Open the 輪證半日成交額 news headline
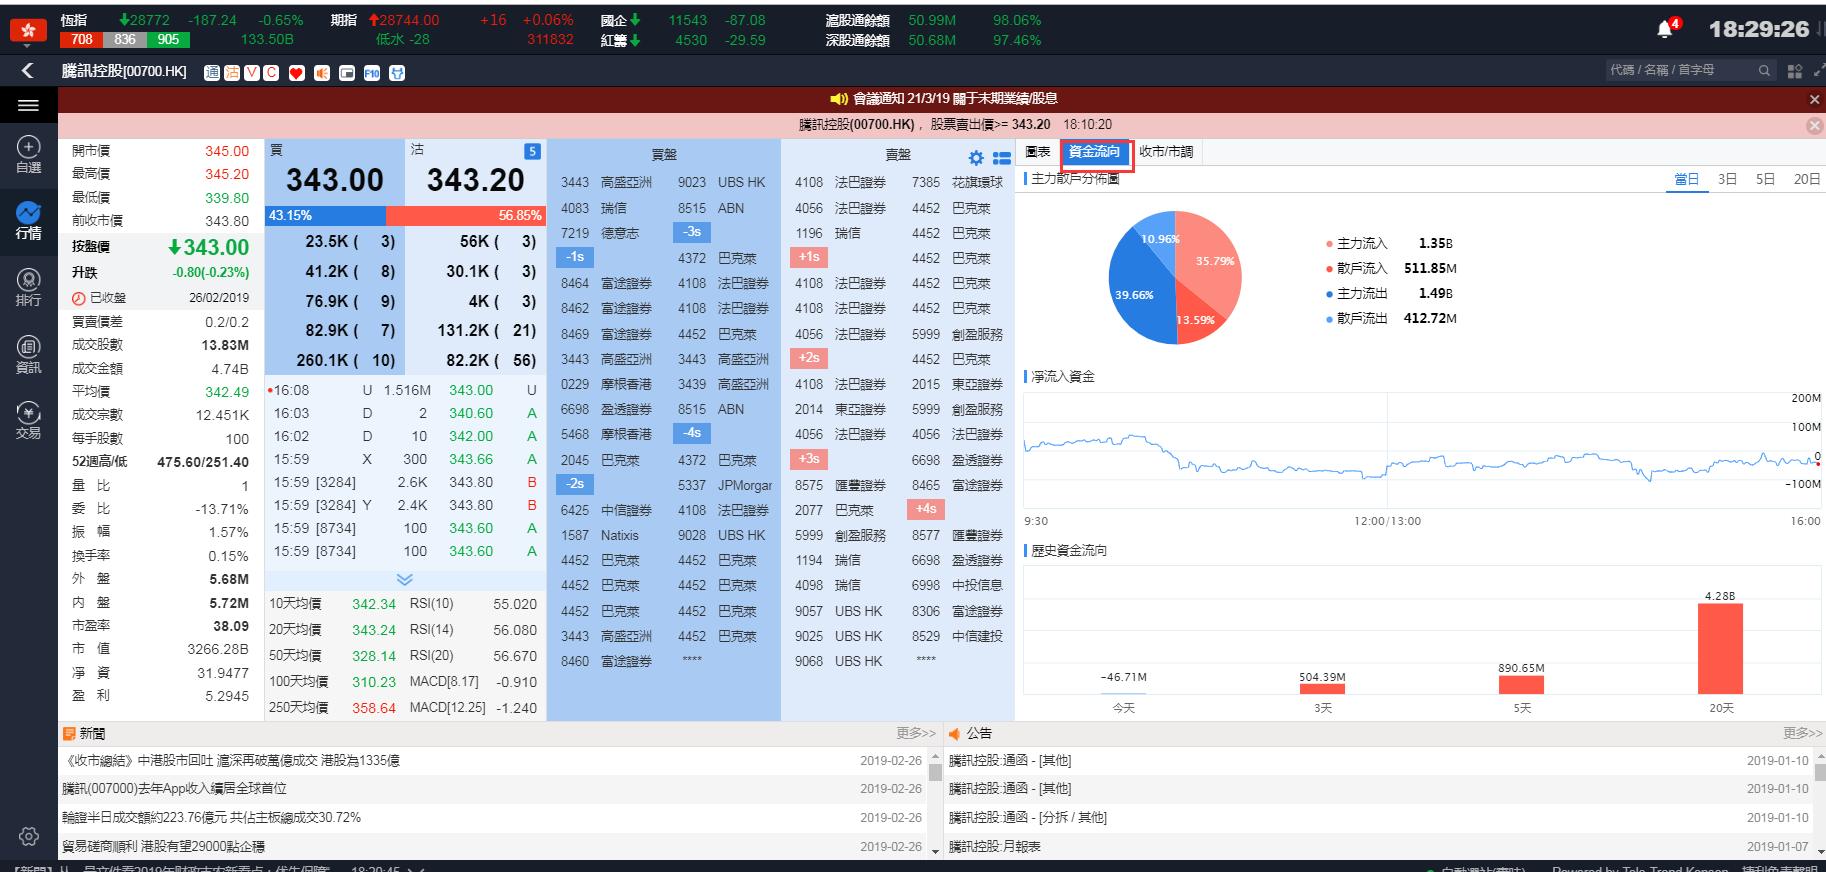Viewport: 1826px width, 872px height. [211, 817]
